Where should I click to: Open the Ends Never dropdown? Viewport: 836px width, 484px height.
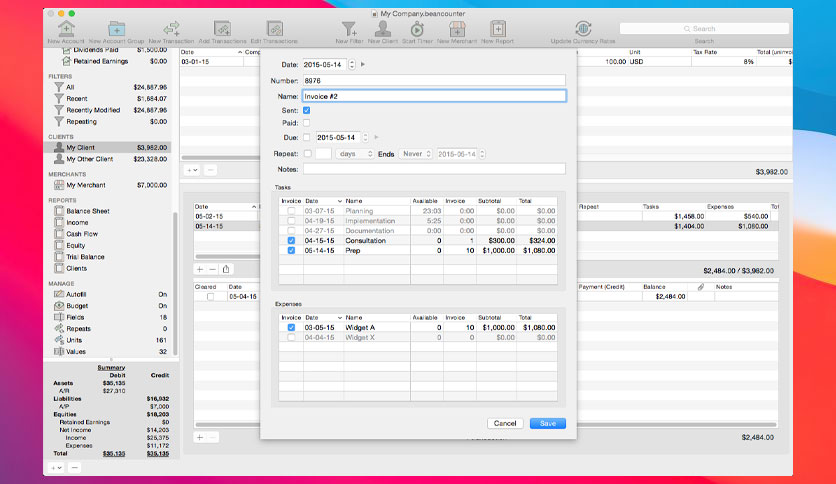coord(415,154)
